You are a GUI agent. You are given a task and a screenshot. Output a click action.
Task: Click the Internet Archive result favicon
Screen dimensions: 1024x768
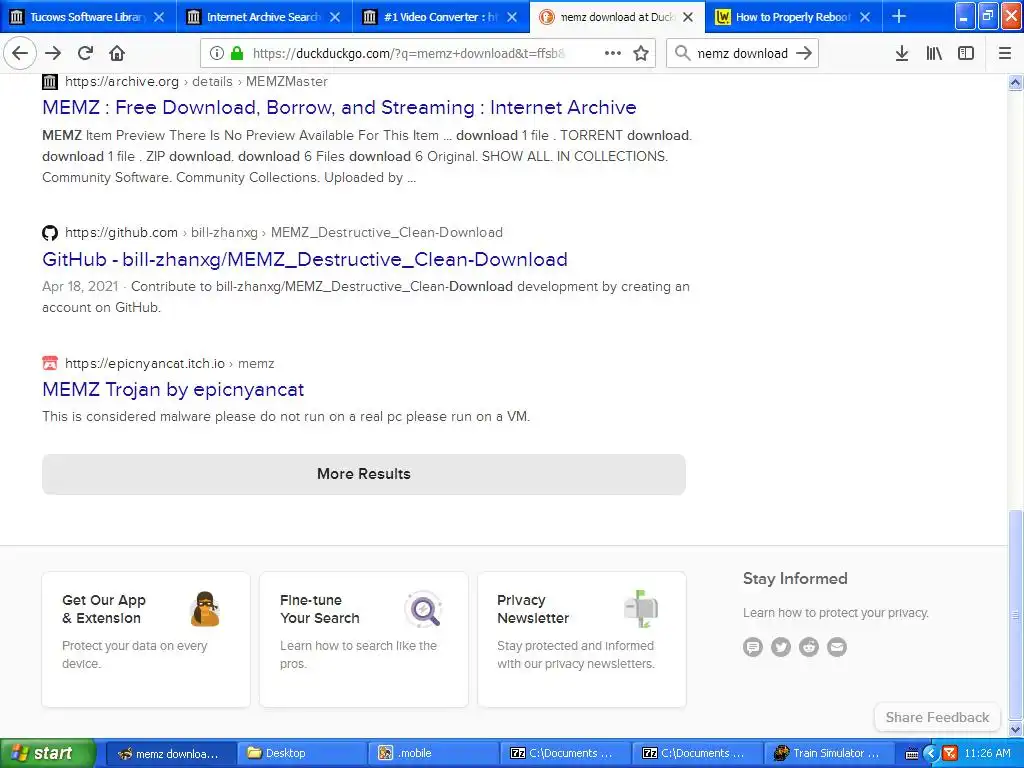[50, 82]
